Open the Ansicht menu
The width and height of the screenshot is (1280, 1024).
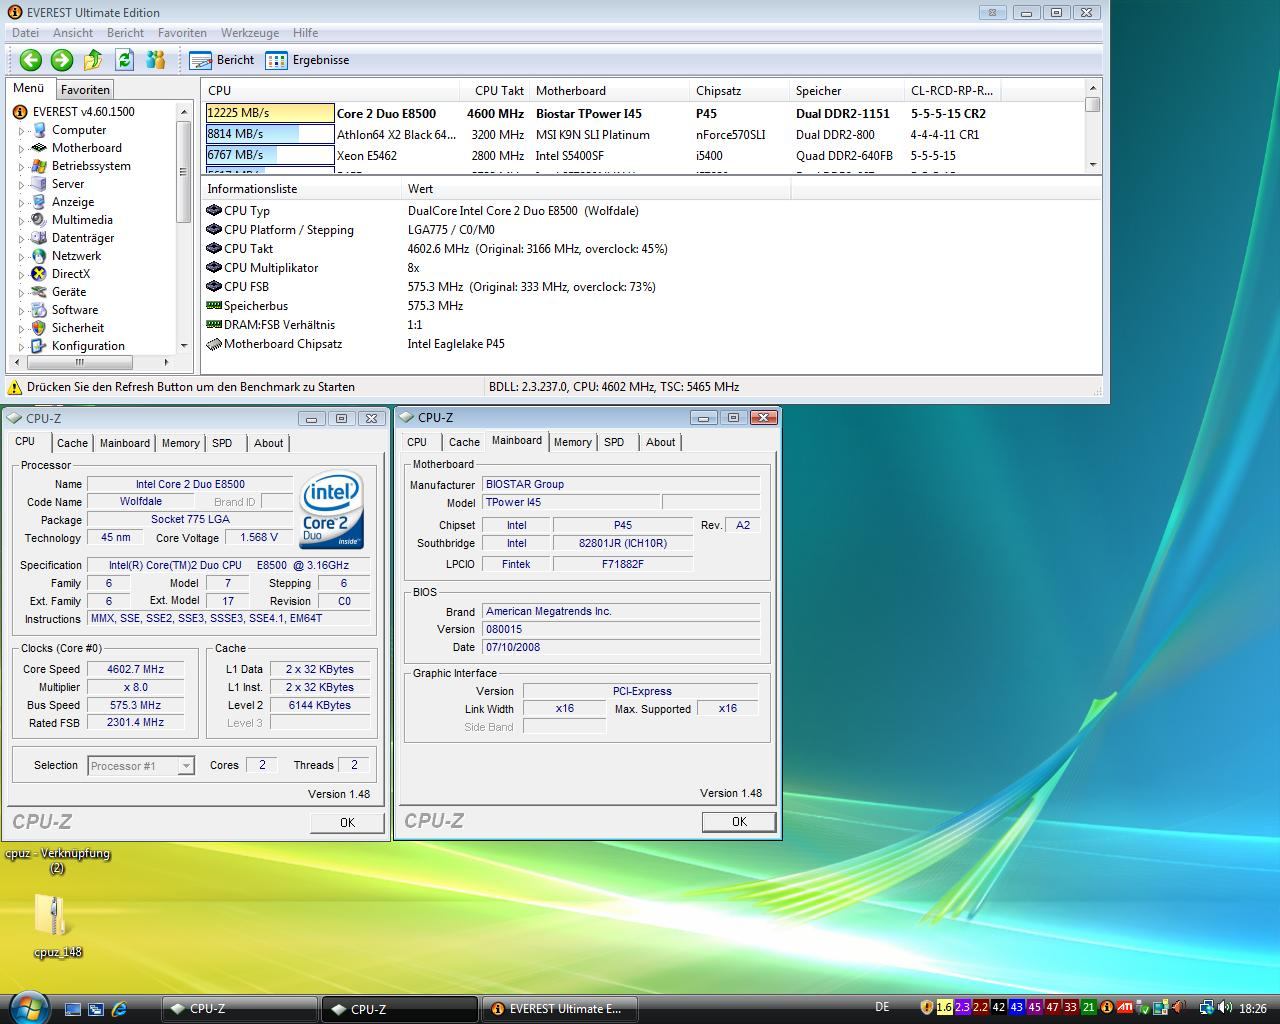pyautogui.click(x=73, y=33)
